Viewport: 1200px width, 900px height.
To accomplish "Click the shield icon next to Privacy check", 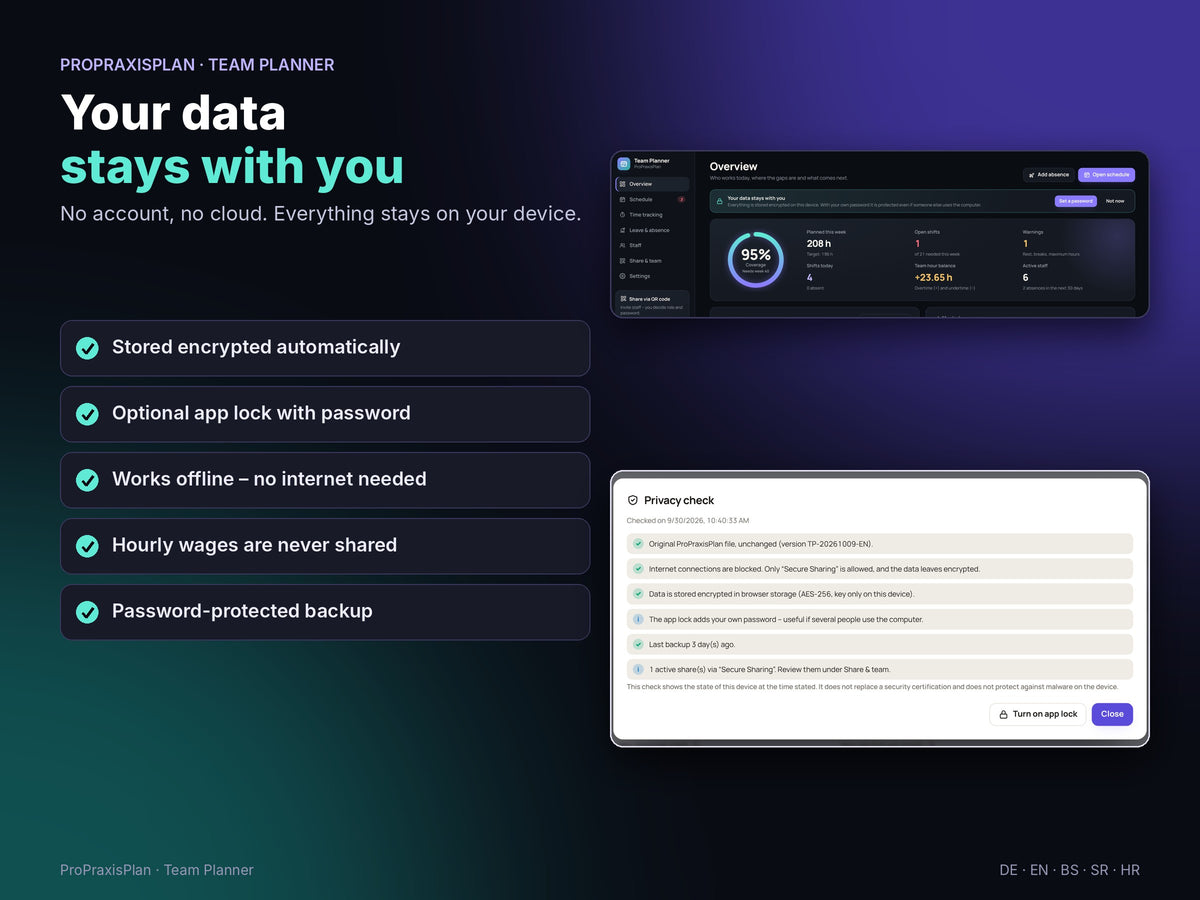I will (x=633, y=500).
